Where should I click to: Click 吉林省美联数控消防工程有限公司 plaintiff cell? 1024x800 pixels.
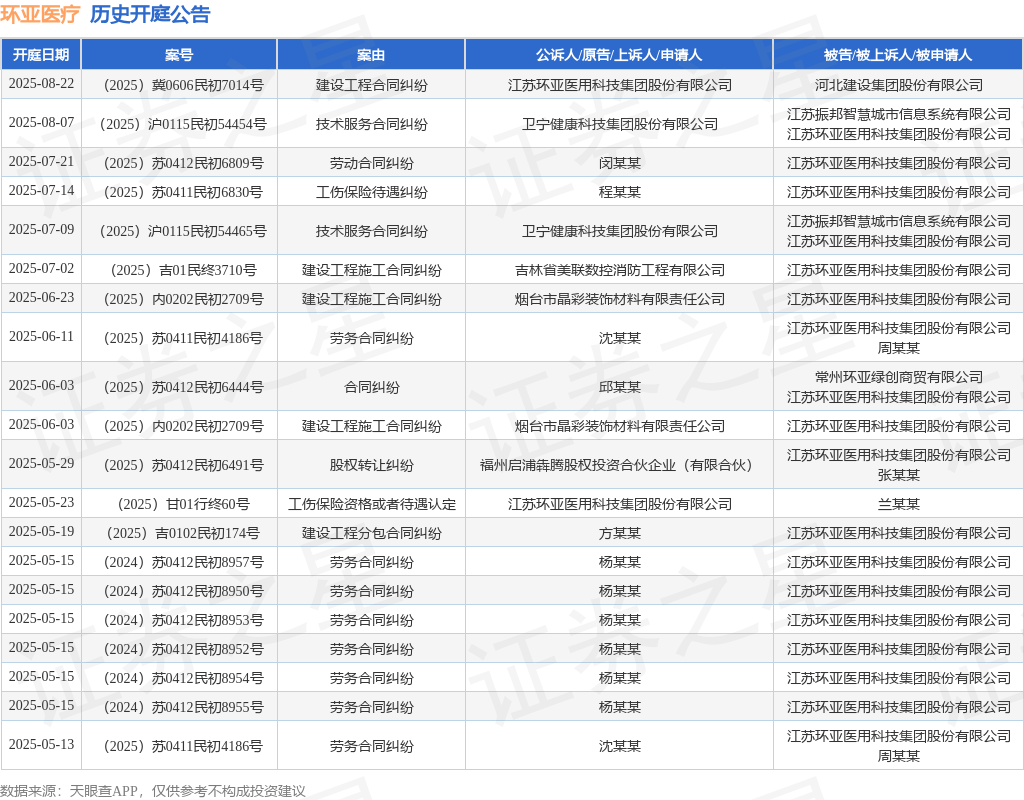(x=620, y=270)
